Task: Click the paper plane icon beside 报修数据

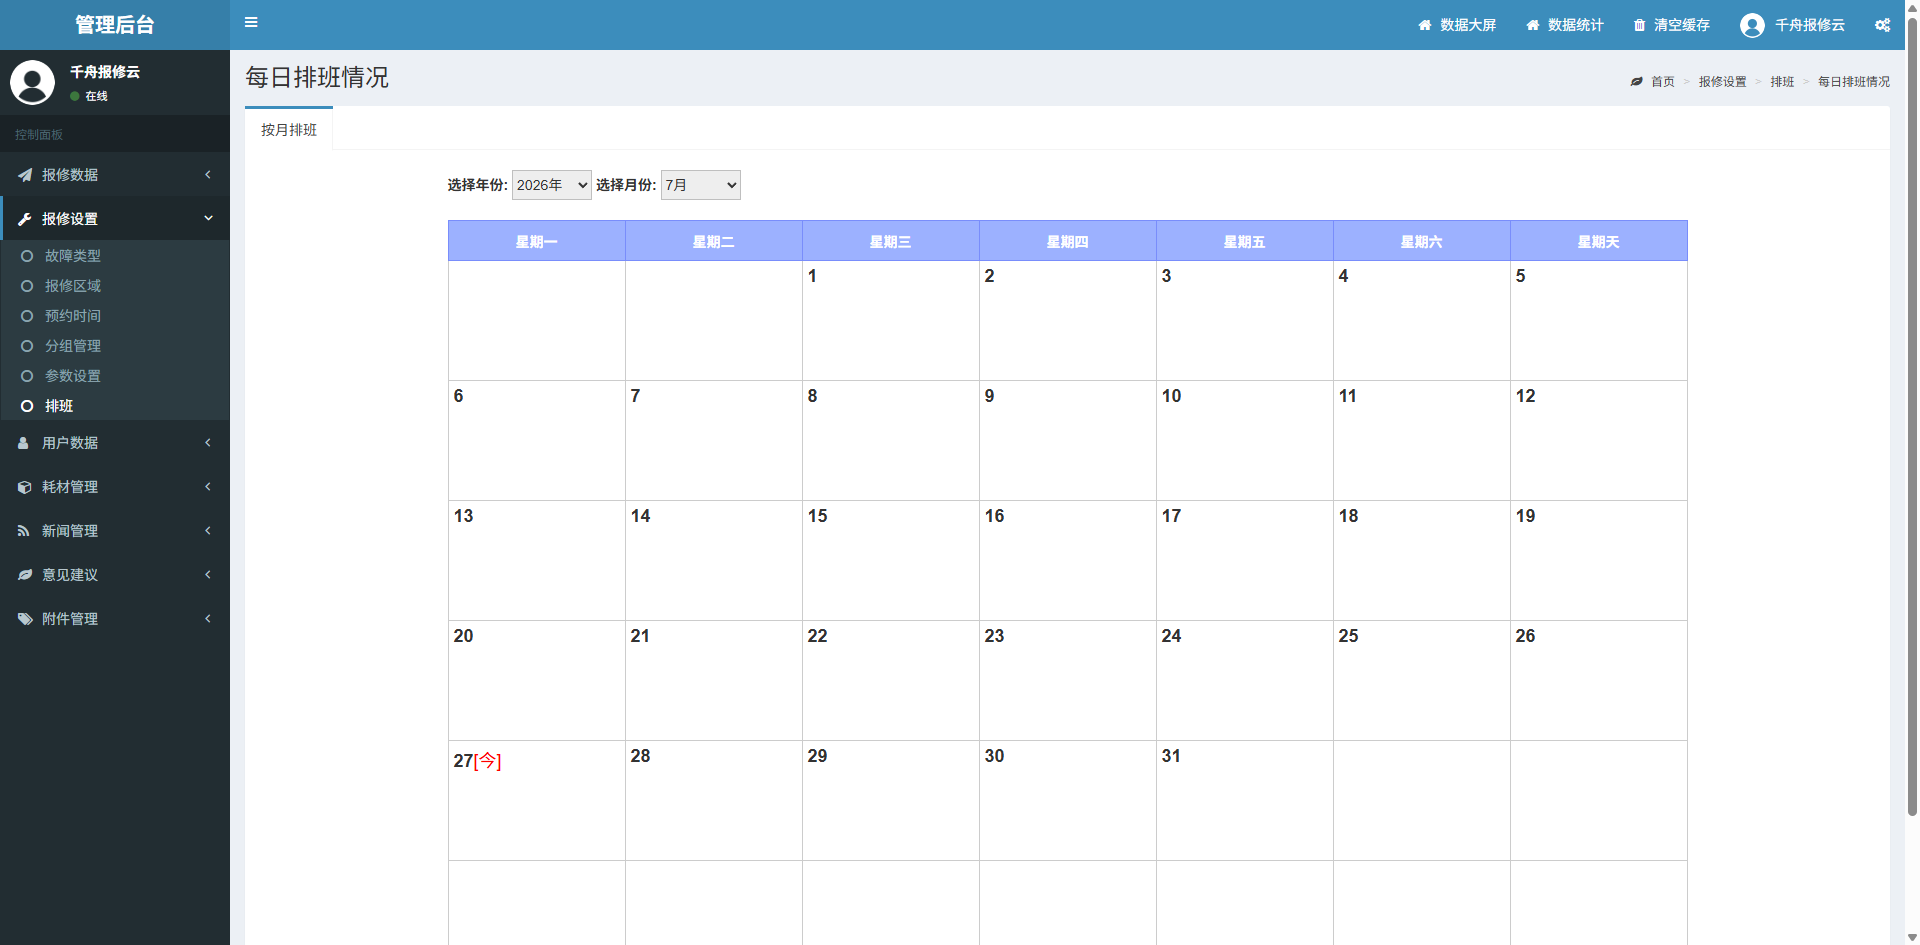Action: pyautogui.click(x=25, y=175)
